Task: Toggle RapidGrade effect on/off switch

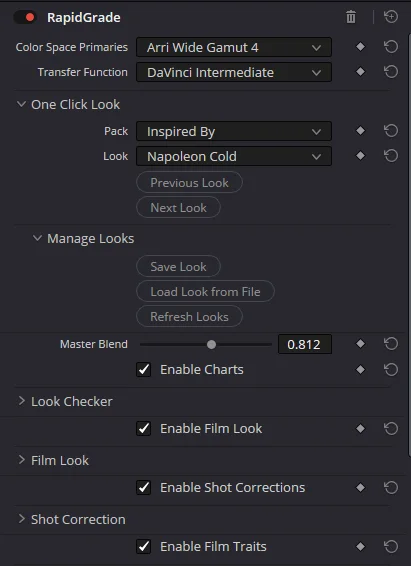Action: pyautogui.click(x=25, y=17)
